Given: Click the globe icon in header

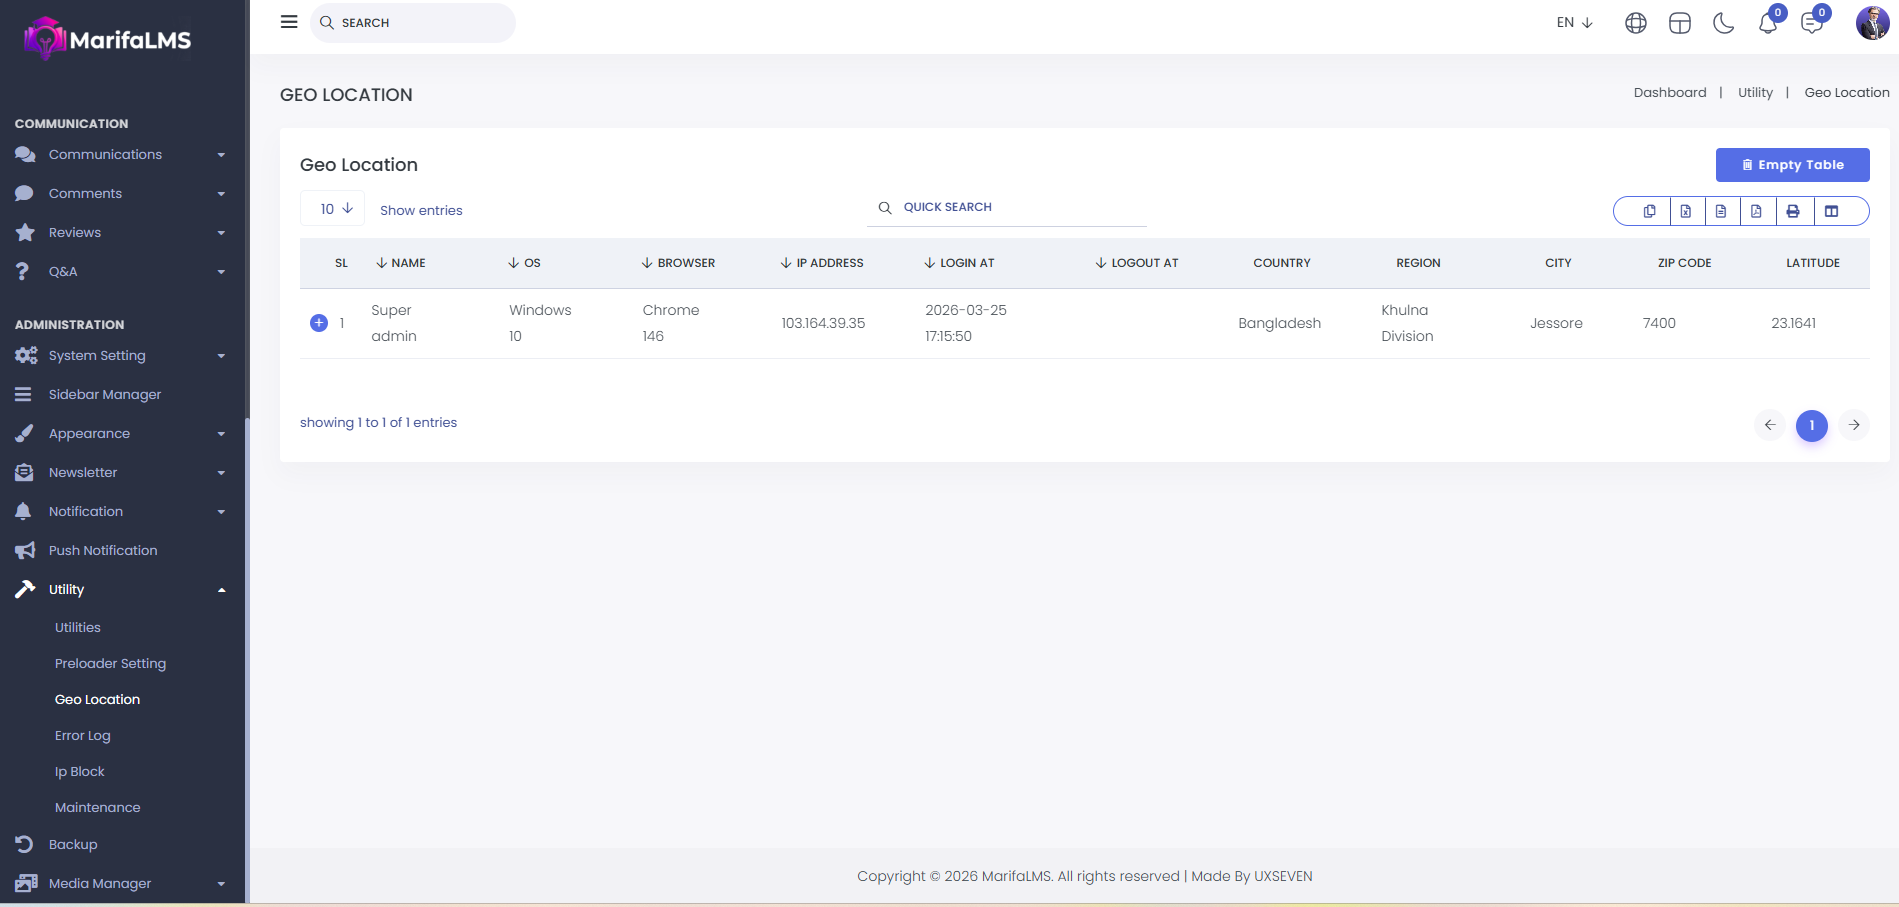Looking at the screenshot, I should click(x=1635, y=23).
